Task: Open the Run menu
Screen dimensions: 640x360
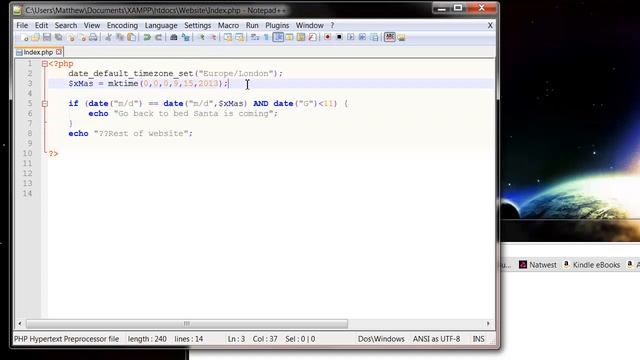Action: pyautogui.click(x=252, y=25)
